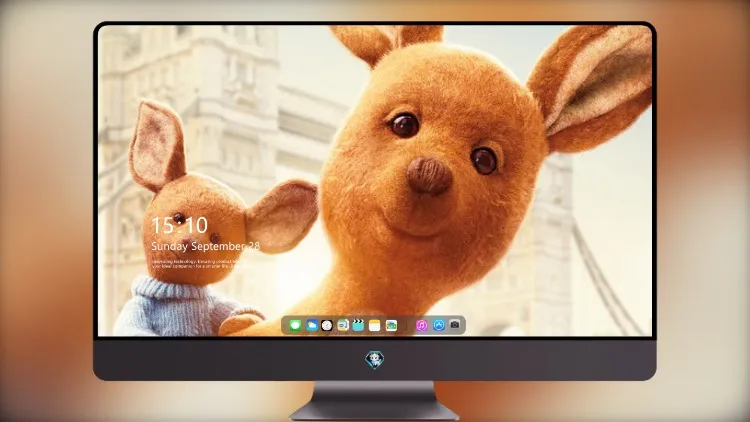Open the yellow Notes app in dock
Viewport: 750px width, 422px height.
pyautogui.click(x=375, y=325)
